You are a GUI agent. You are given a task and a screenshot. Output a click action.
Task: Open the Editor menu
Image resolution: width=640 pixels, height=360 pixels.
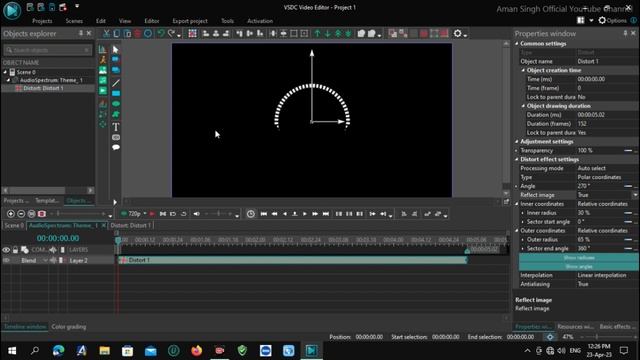click(x=151, y=21)
